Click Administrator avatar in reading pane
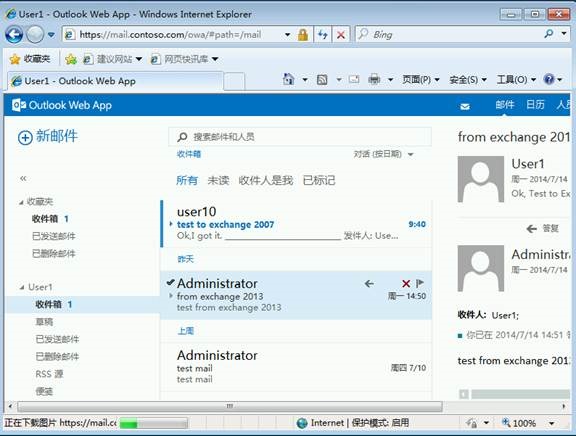Screen dimensions: 576x436 click(480, 269)
